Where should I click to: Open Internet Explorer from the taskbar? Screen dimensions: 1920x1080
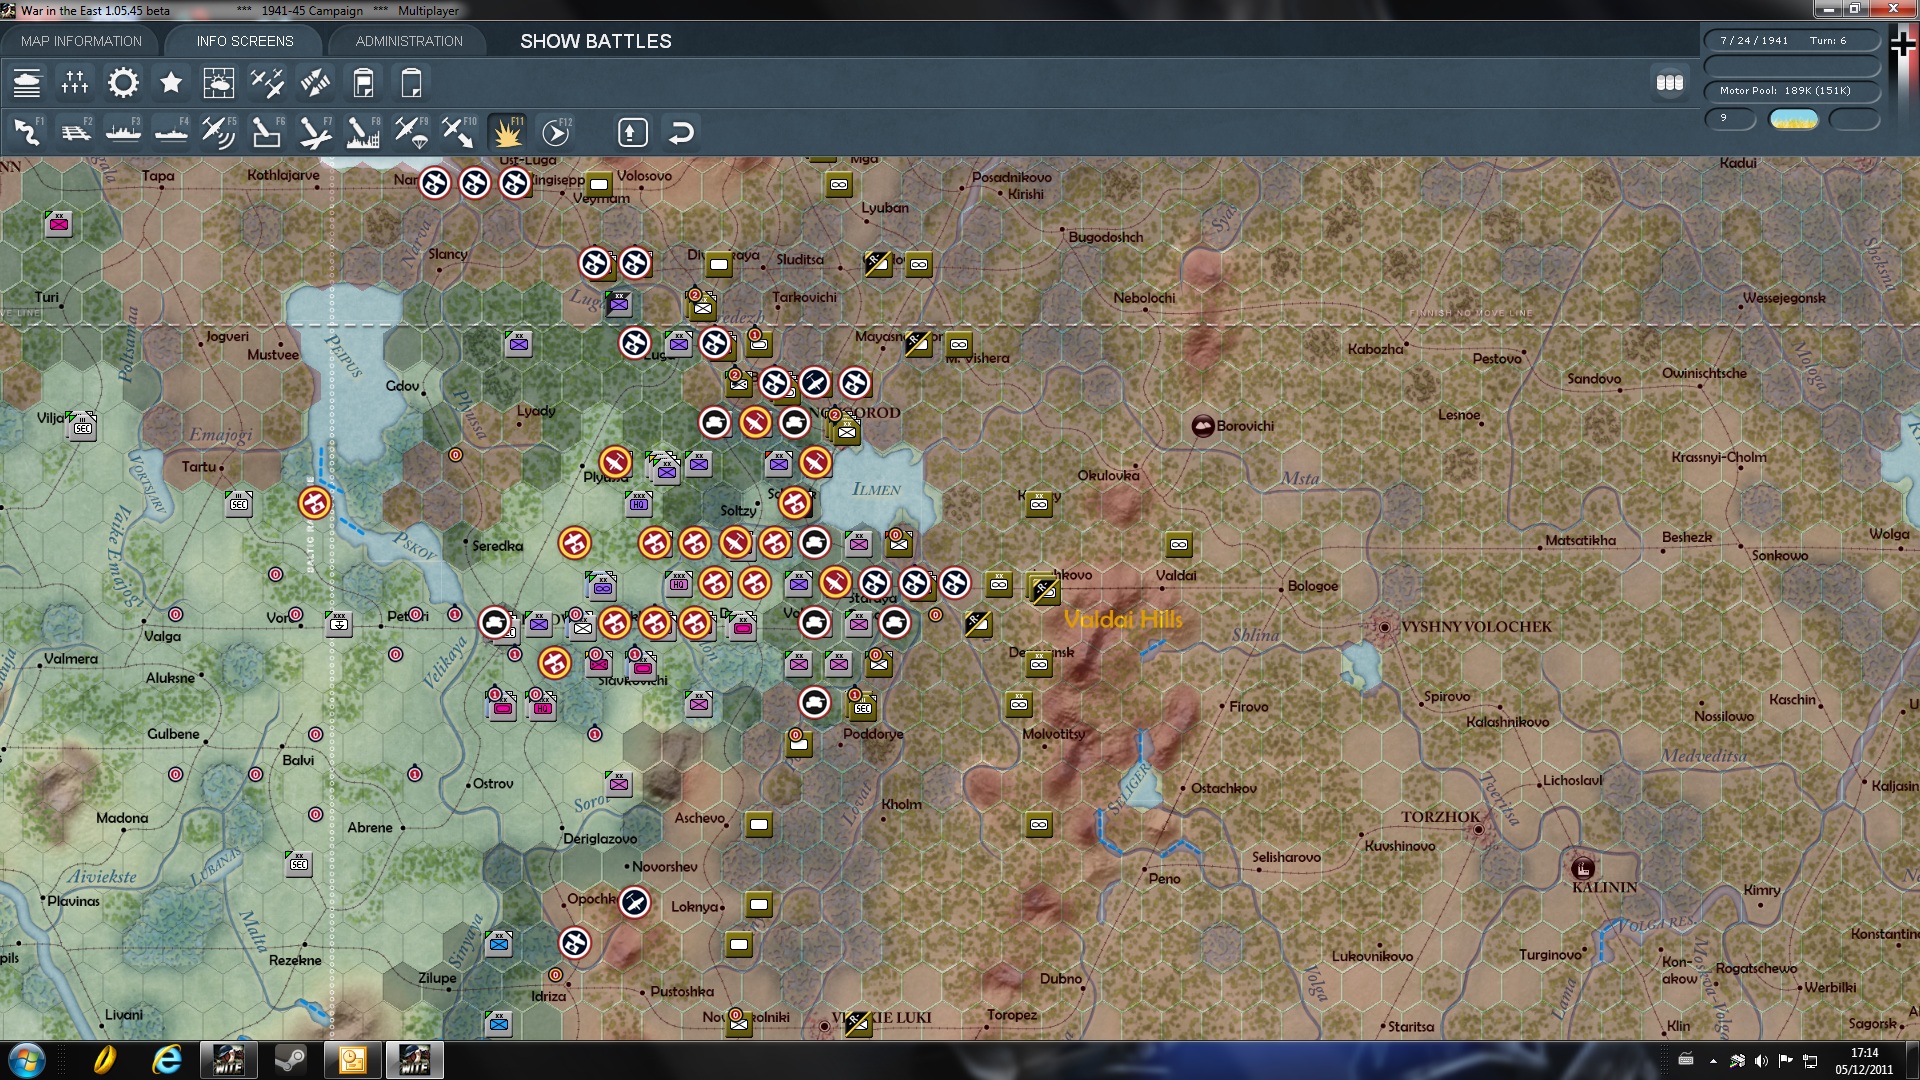166,1060
